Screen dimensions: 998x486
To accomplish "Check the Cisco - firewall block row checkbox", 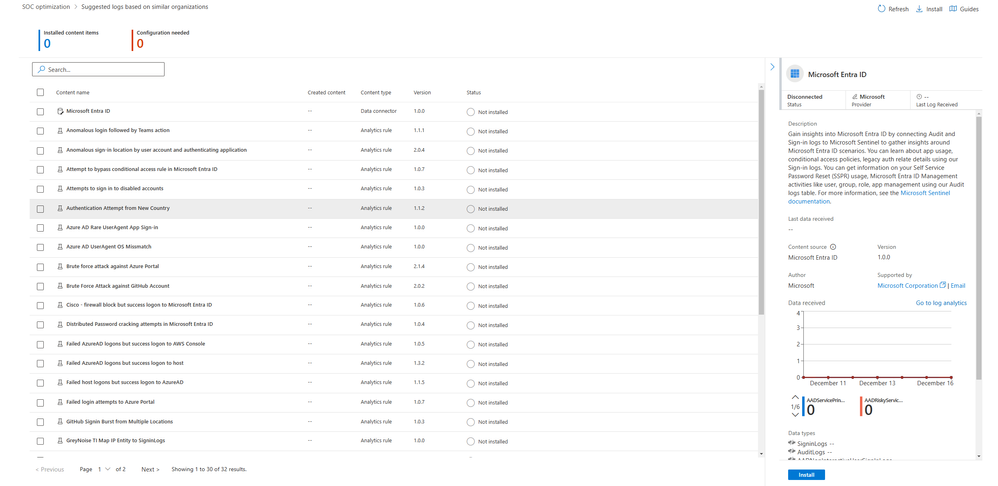I will [x=41, y=305].
